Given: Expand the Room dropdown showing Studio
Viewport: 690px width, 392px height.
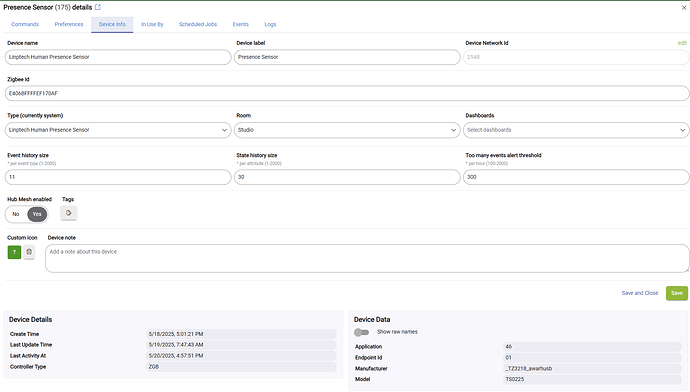Looking at the screenshot, I should point(347,130).
